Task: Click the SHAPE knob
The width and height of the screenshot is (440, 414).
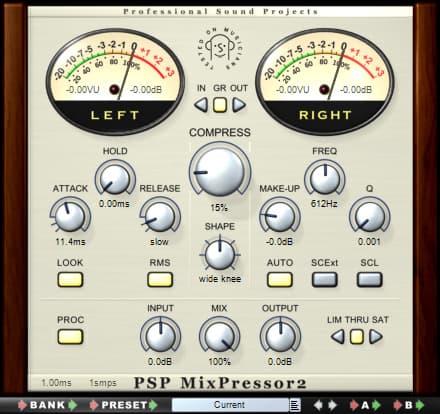Action: 220,254
